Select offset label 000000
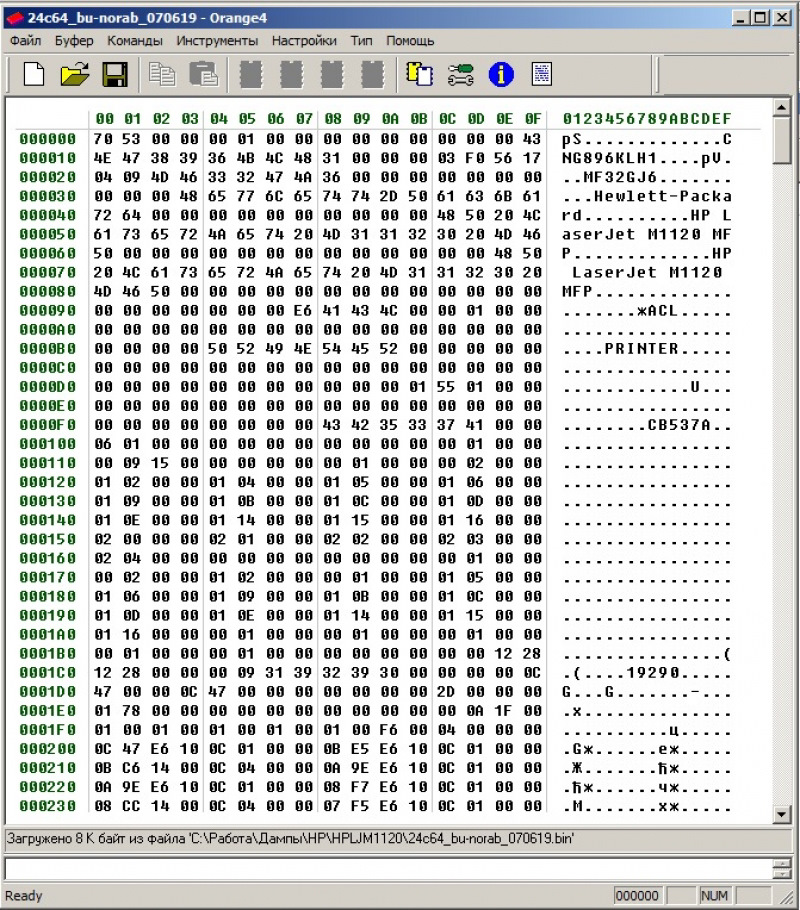Screen dimensions: 800x910 click(48, 139)
